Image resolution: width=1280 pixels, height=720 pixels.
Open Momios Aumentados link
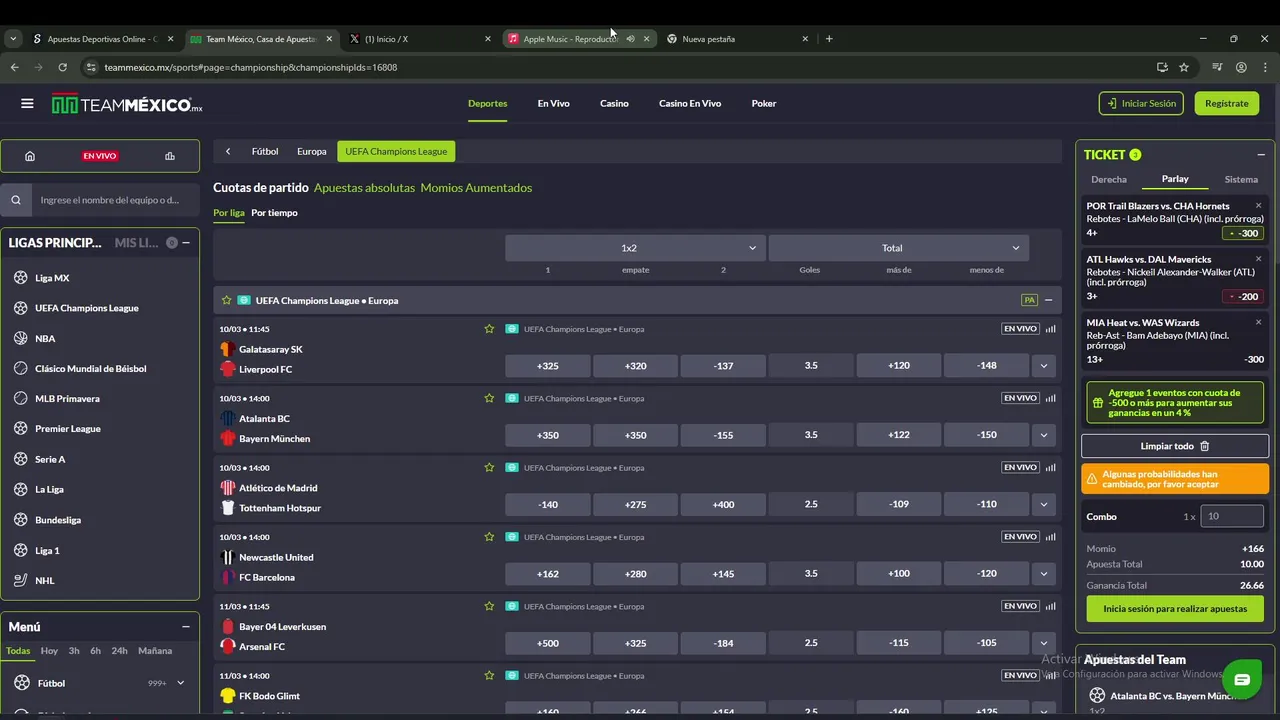pos(476,188)
